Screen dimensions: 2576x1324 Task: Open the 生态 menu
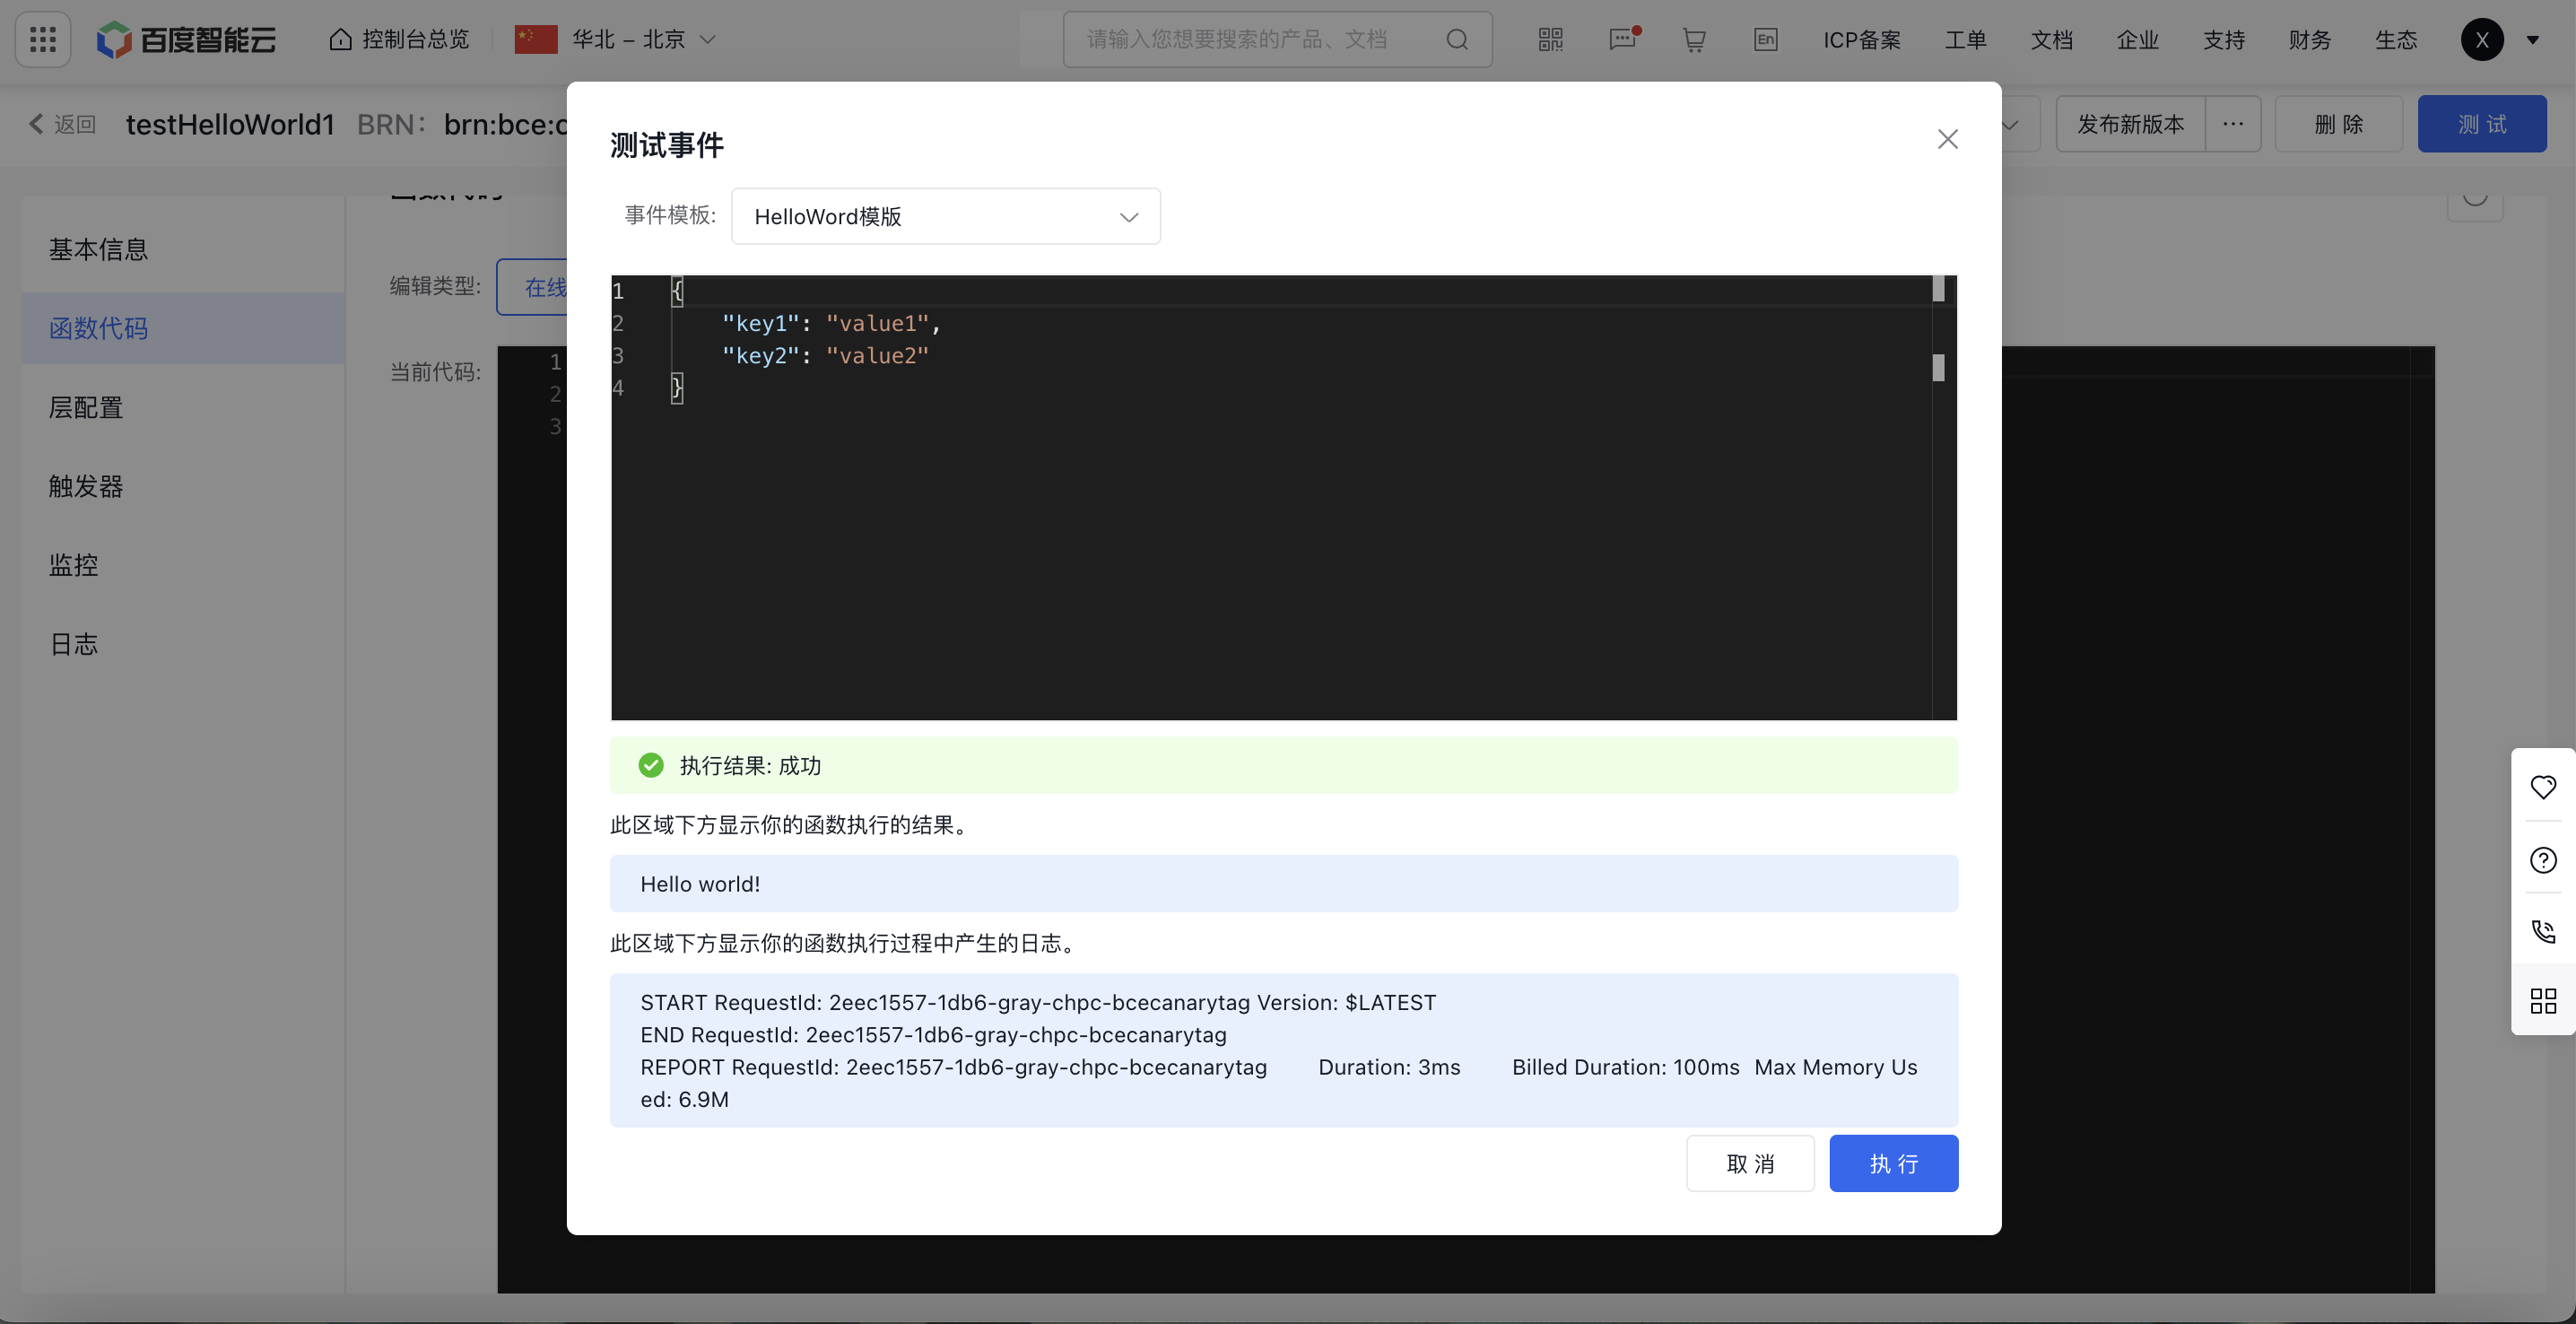click(2395, 39)
